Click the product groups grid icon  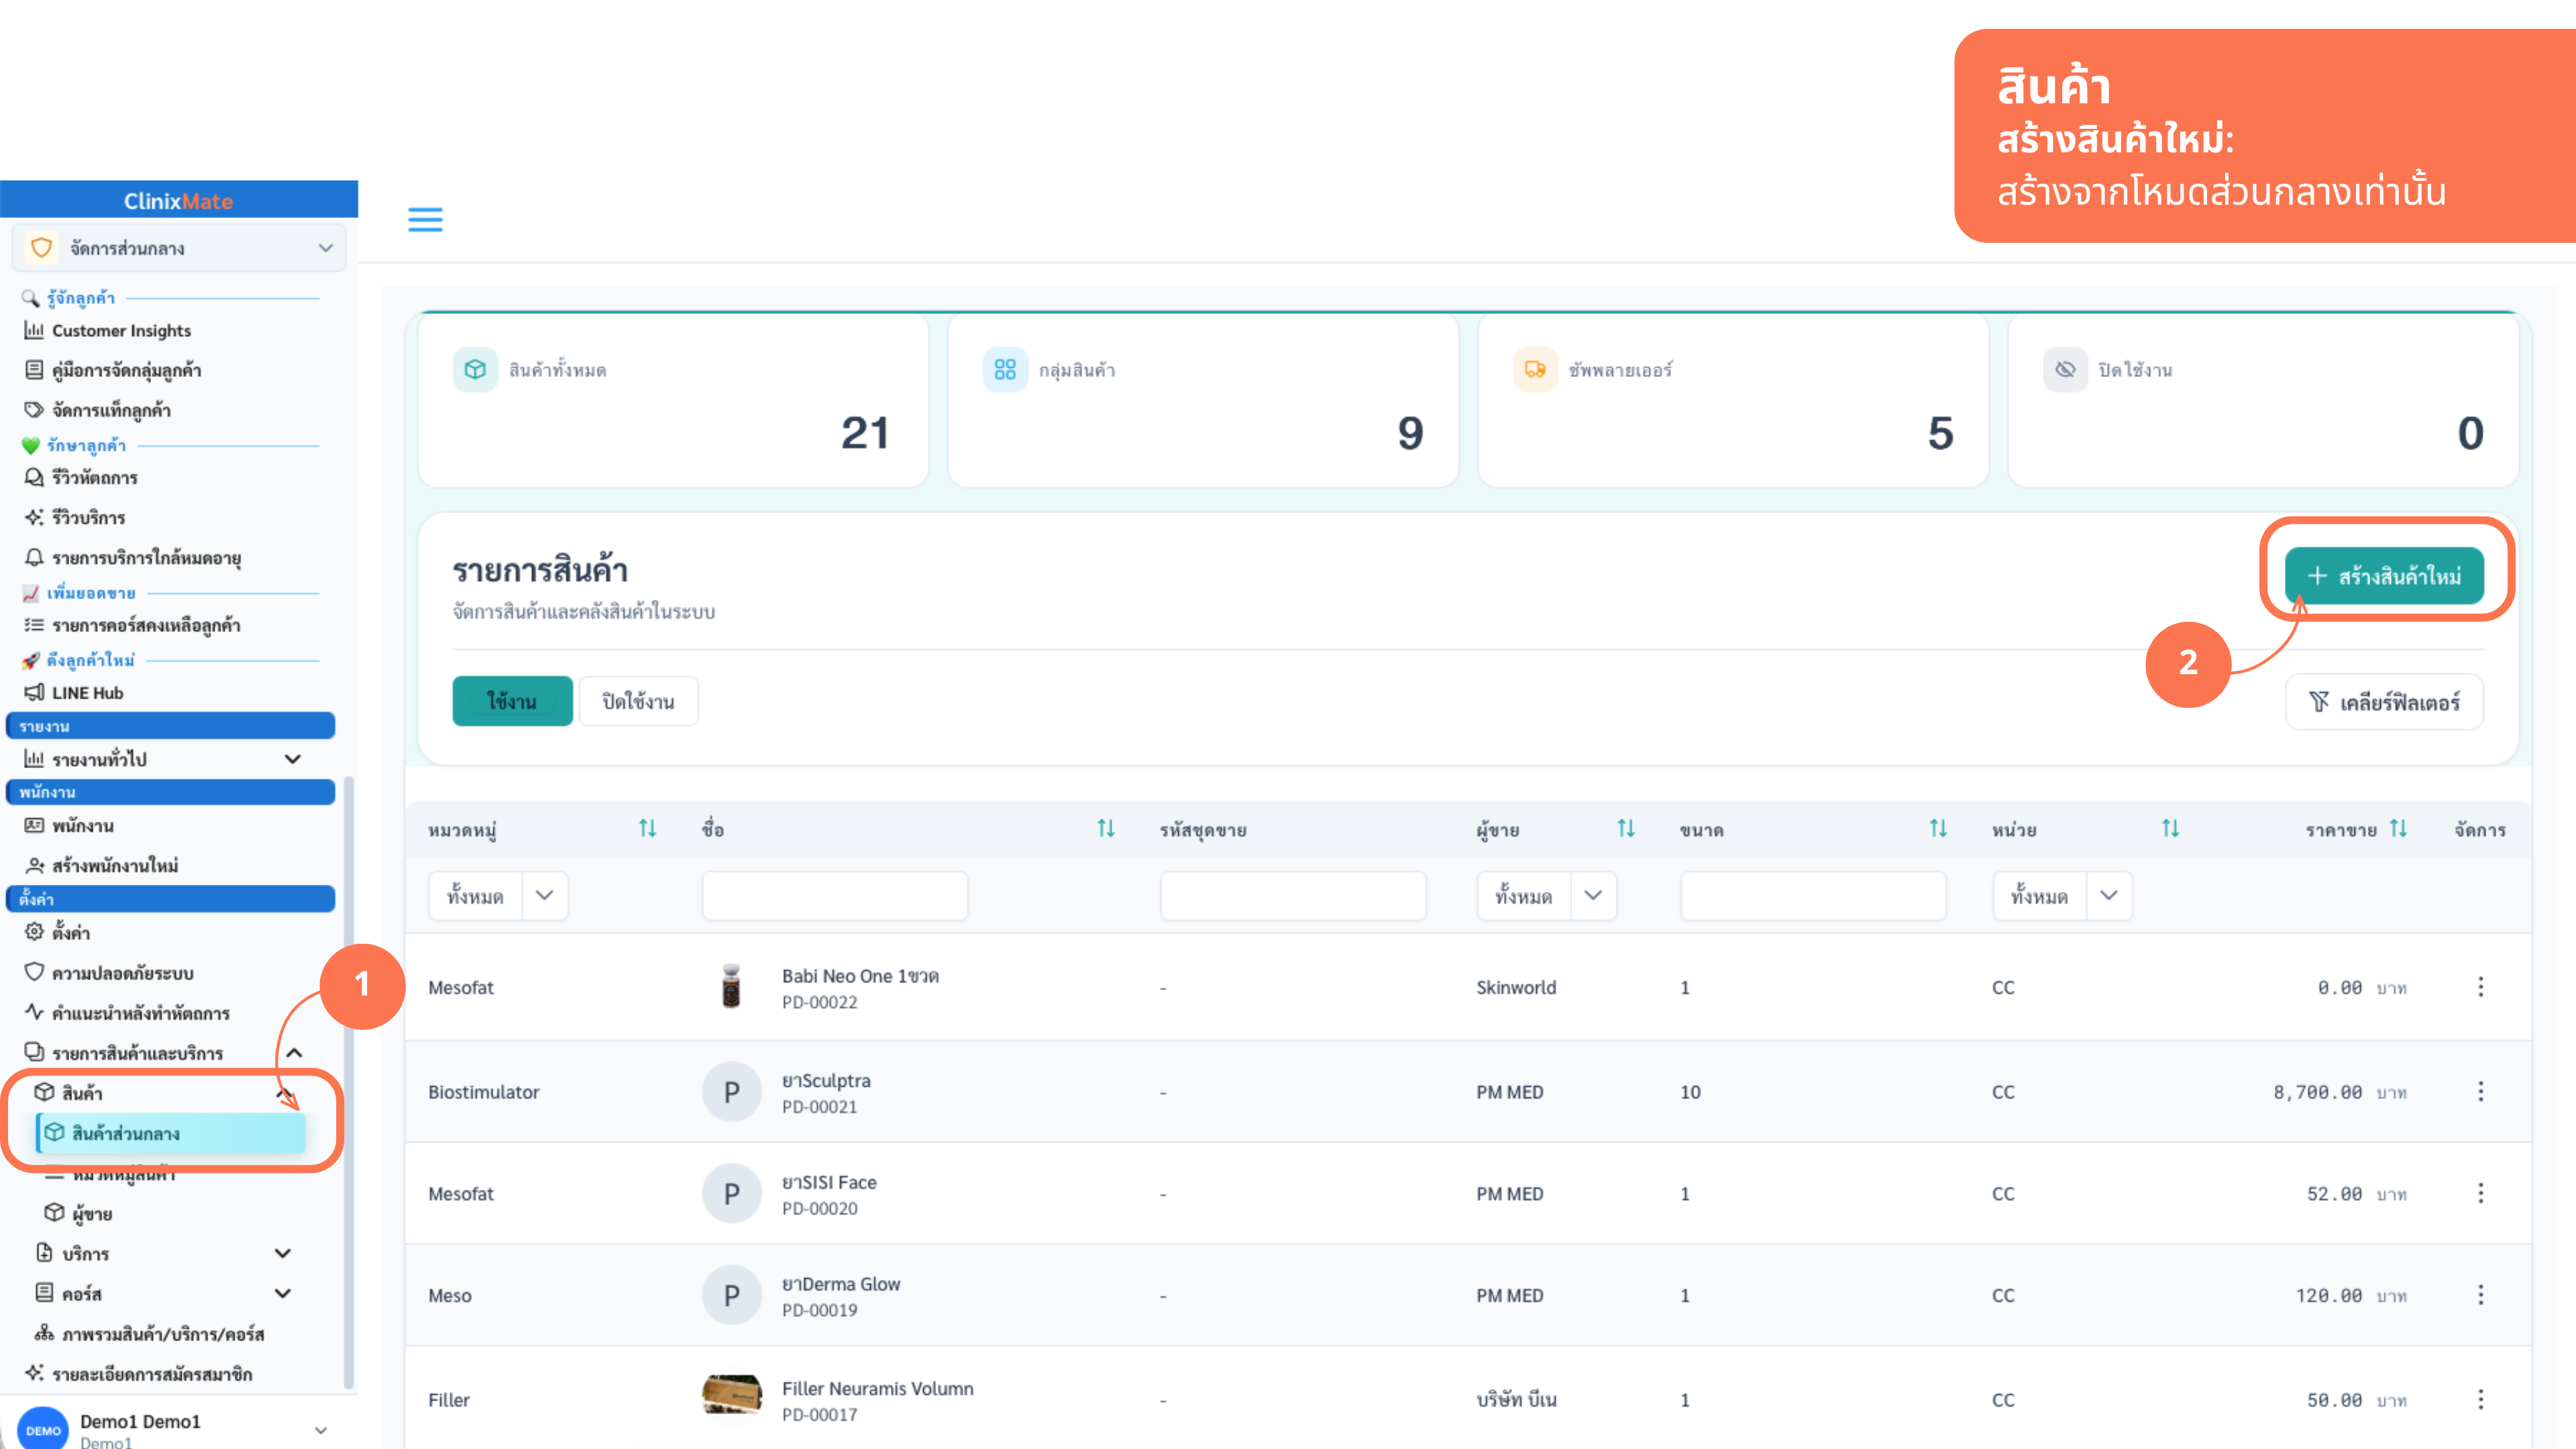[x=1005, y=369]
